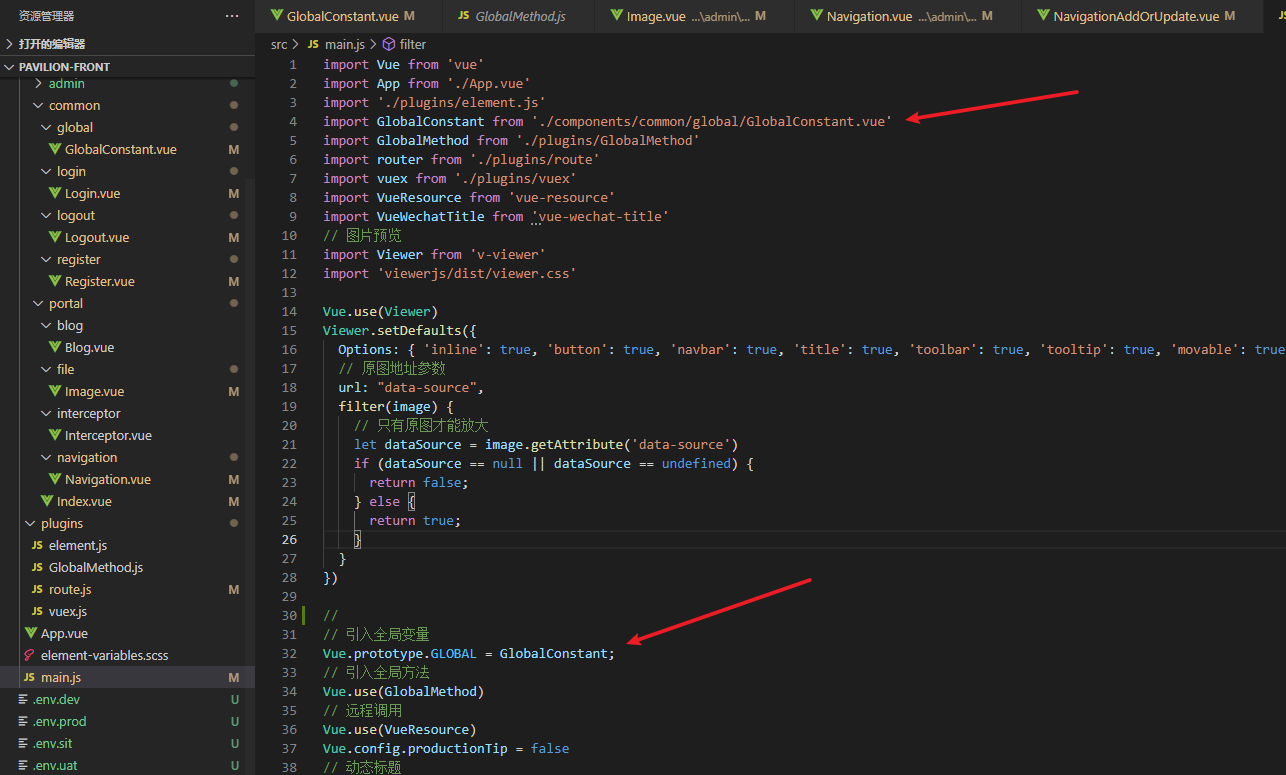Viewport: 1286px width, 775px height.
Task: Collapse the plugins folder
Action: point(31,523)
